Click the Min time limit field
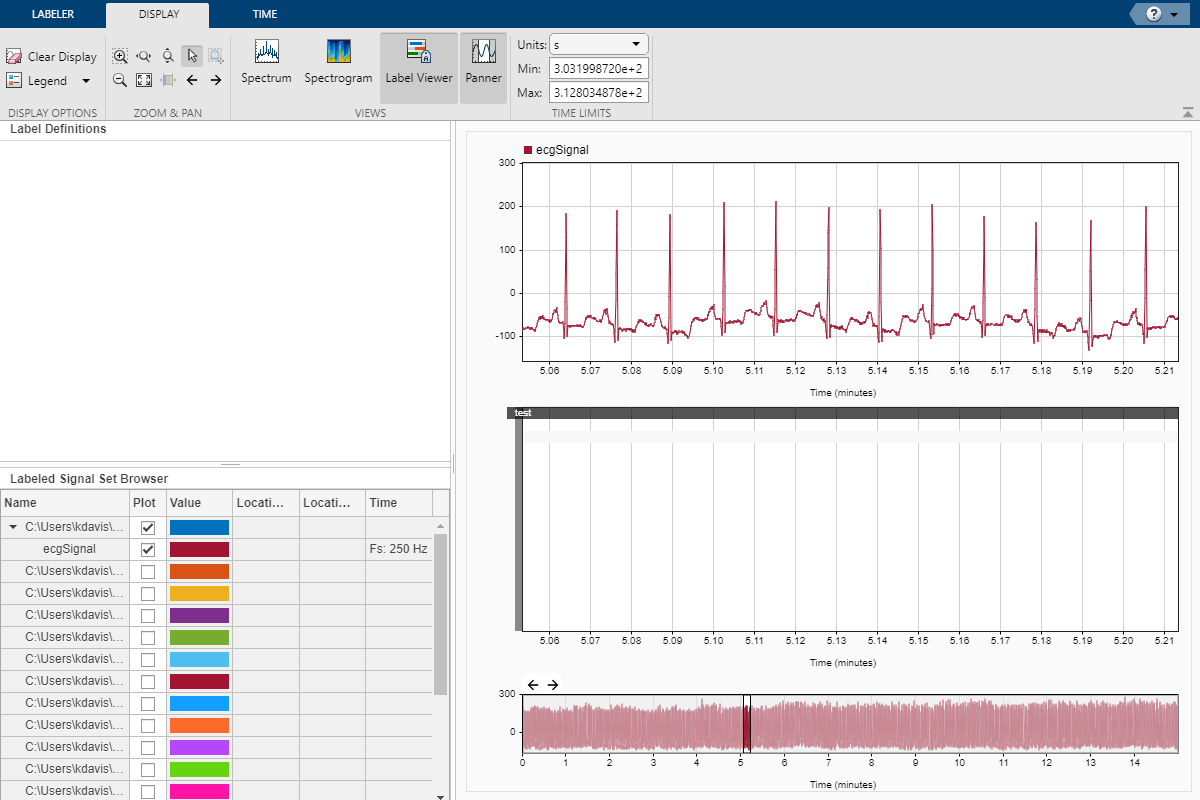The height and width of the screenshot is (800, 1200). click(598, 69)
